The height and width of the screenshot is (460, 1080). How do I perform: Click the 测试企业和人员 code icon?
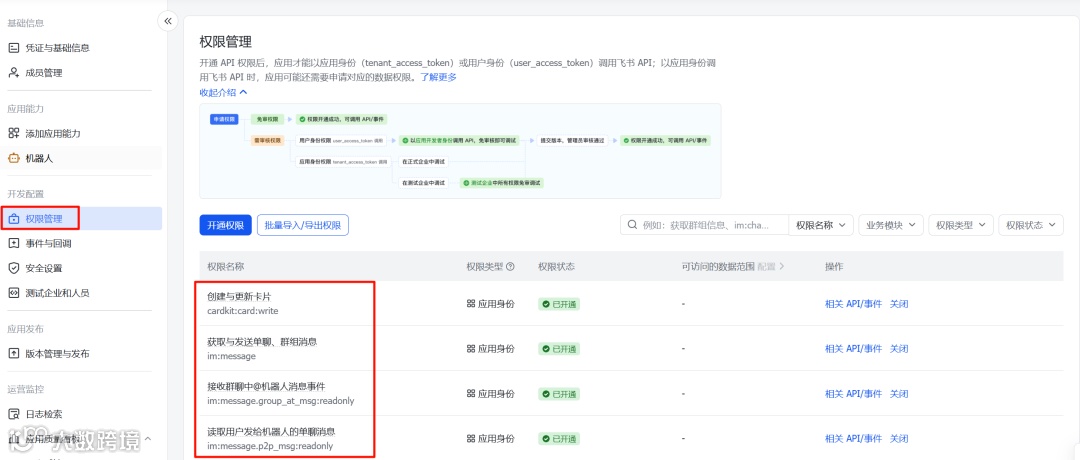coord(13,293)
